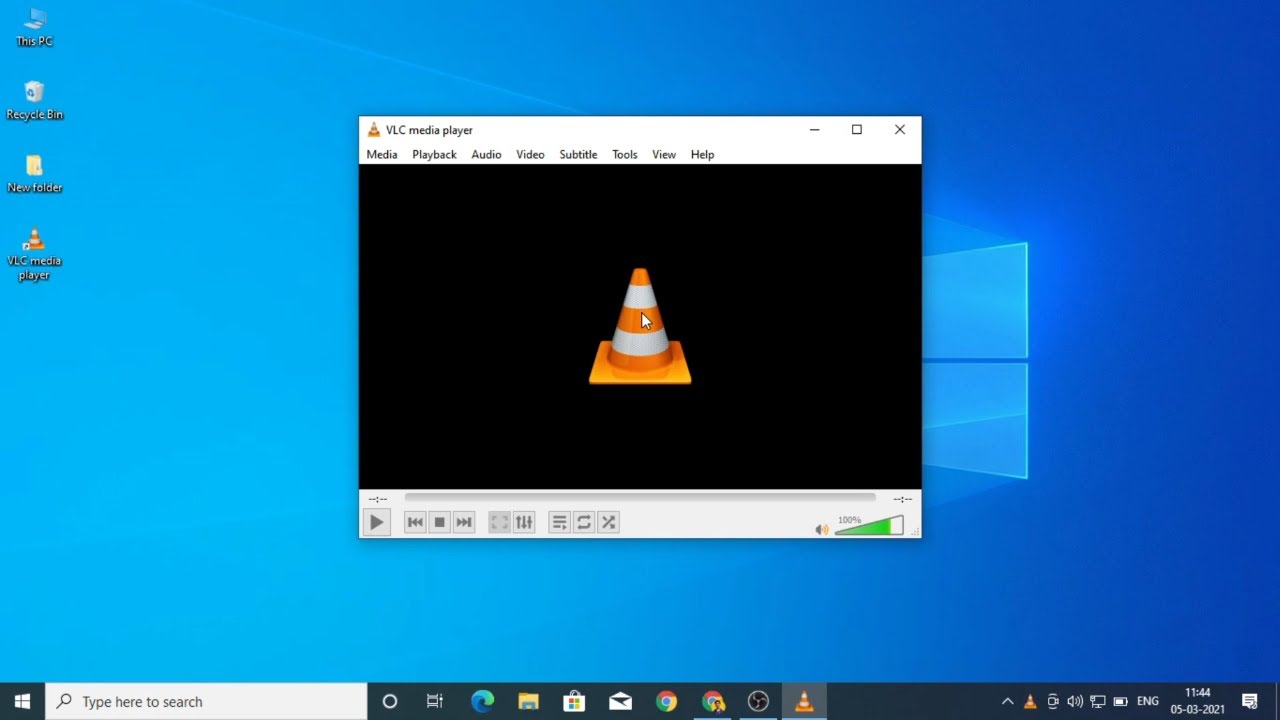The height and width of the screenshot is (720, 1280).
Task: Select New folder on desktop
Action: click(34, 174)
